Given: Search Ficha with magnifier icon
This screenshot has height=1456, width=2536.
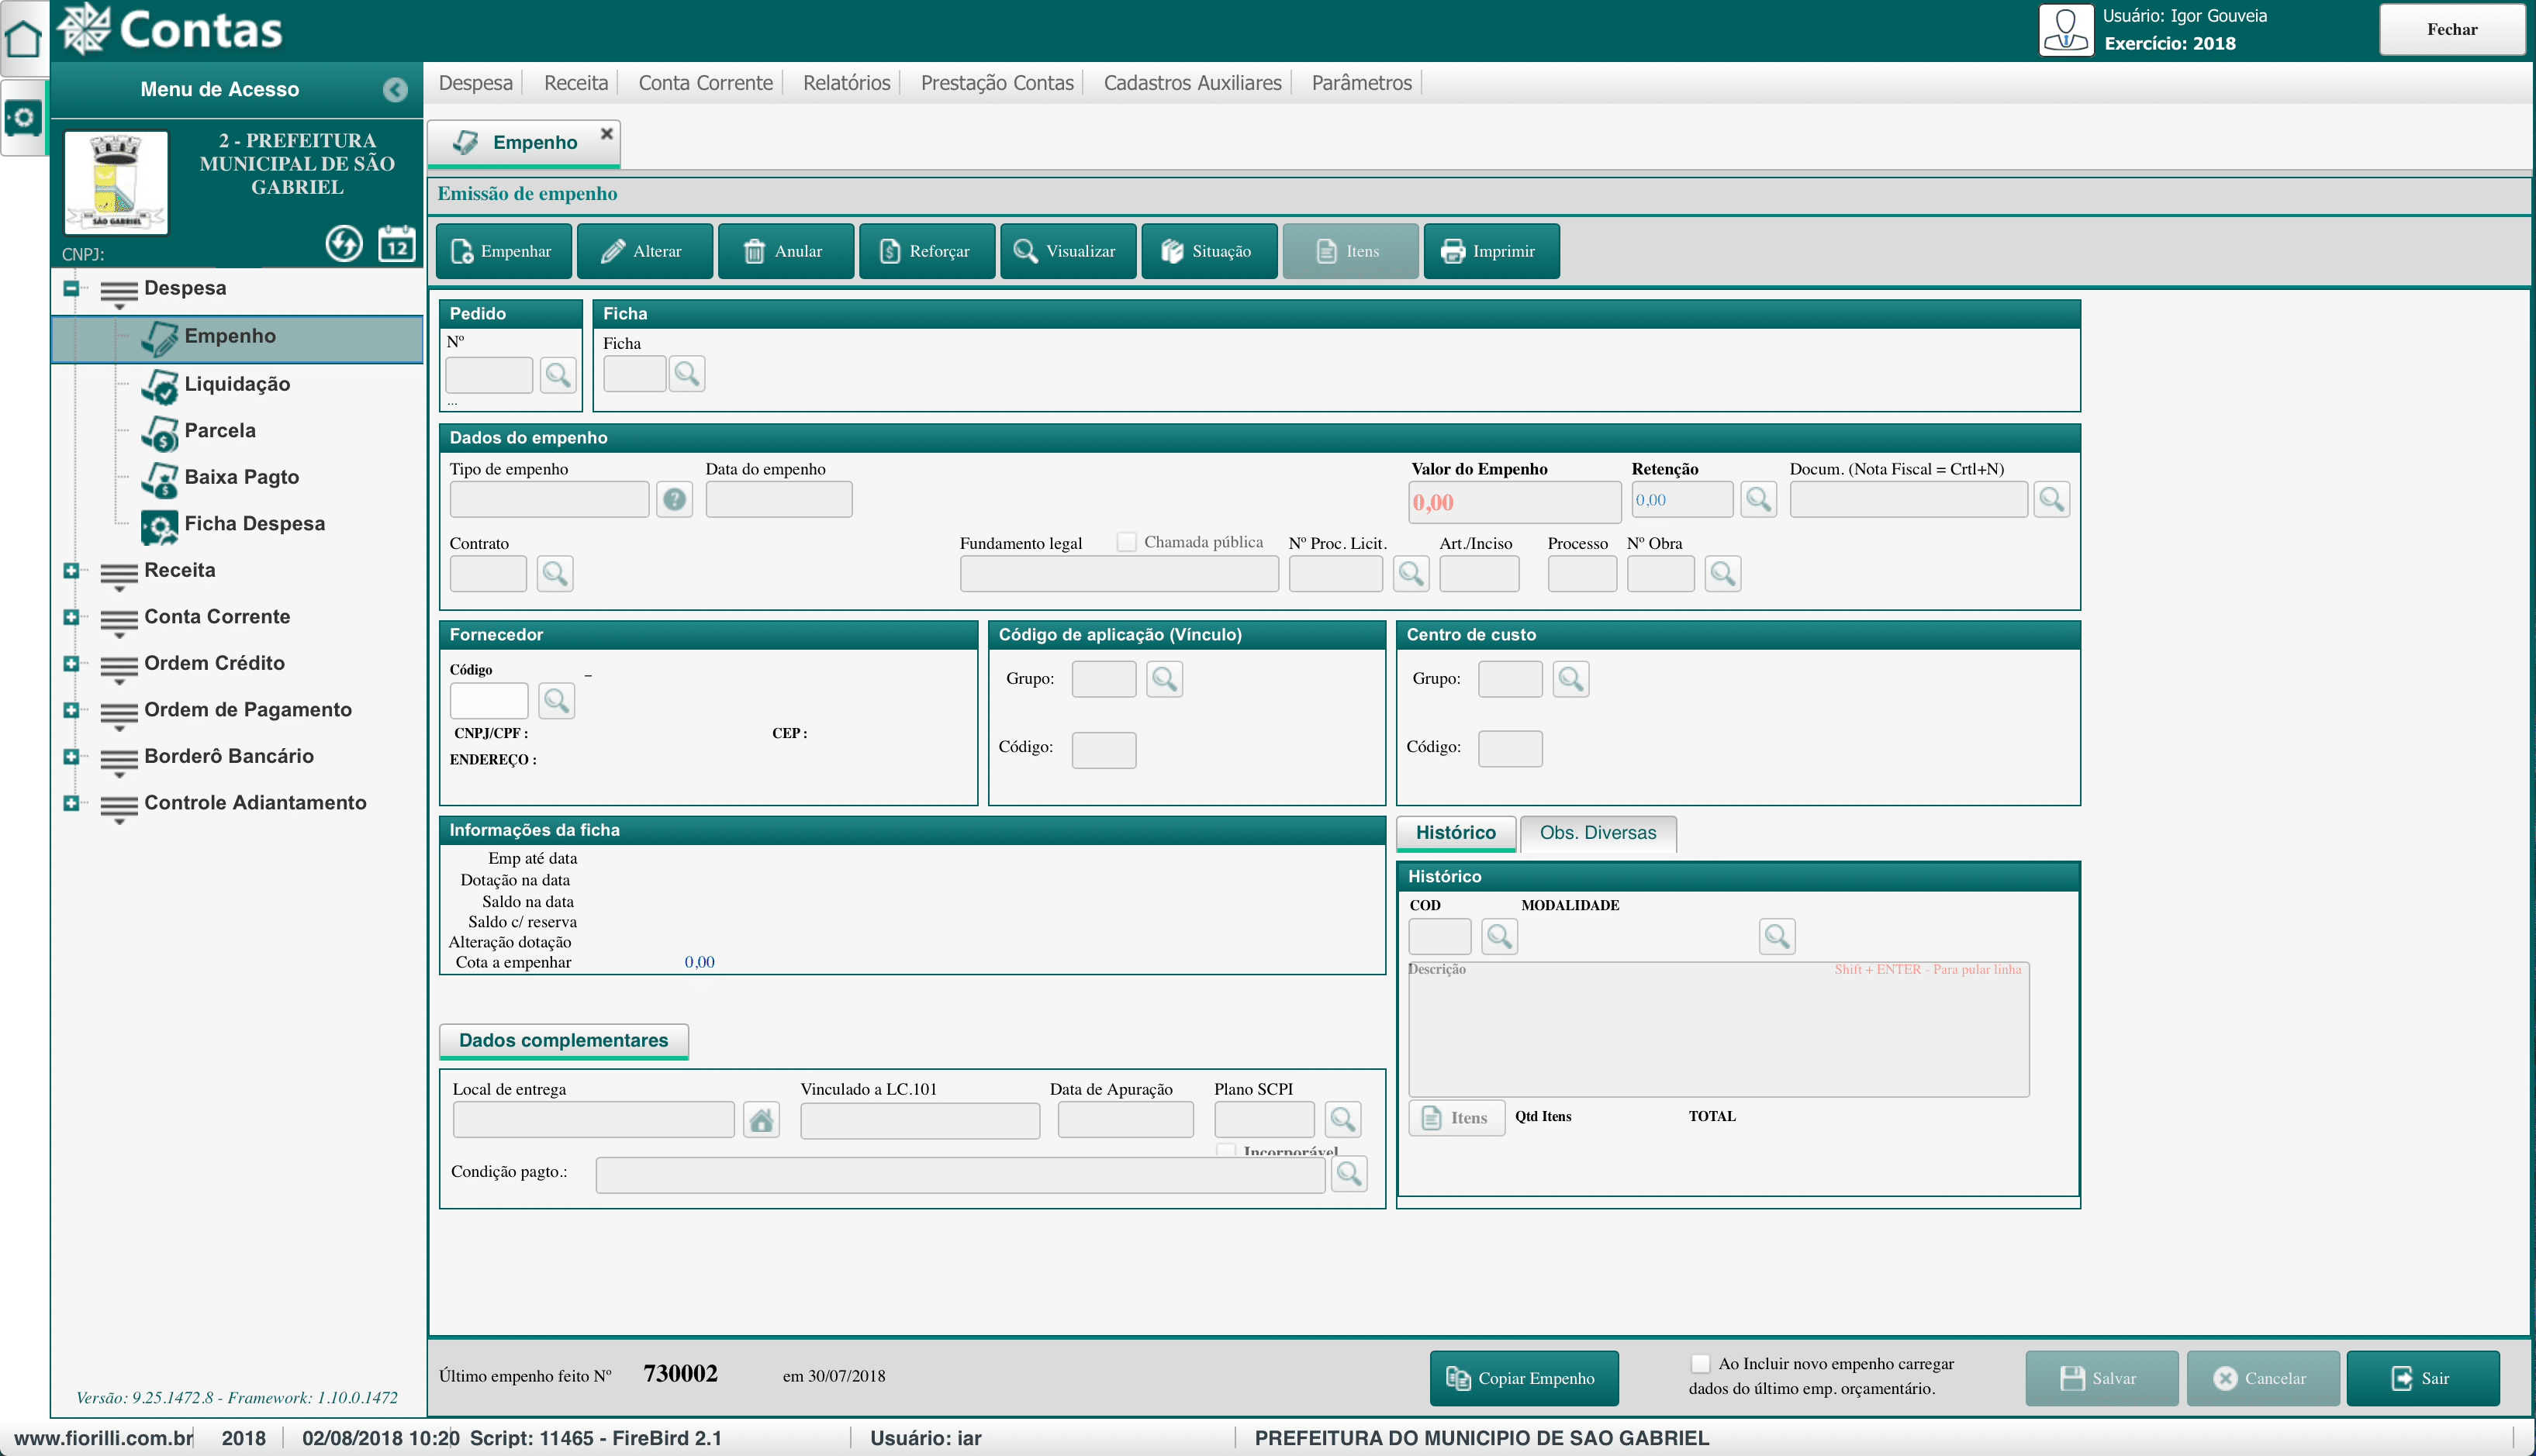Looking at the screenshot, I should point(687,374).
